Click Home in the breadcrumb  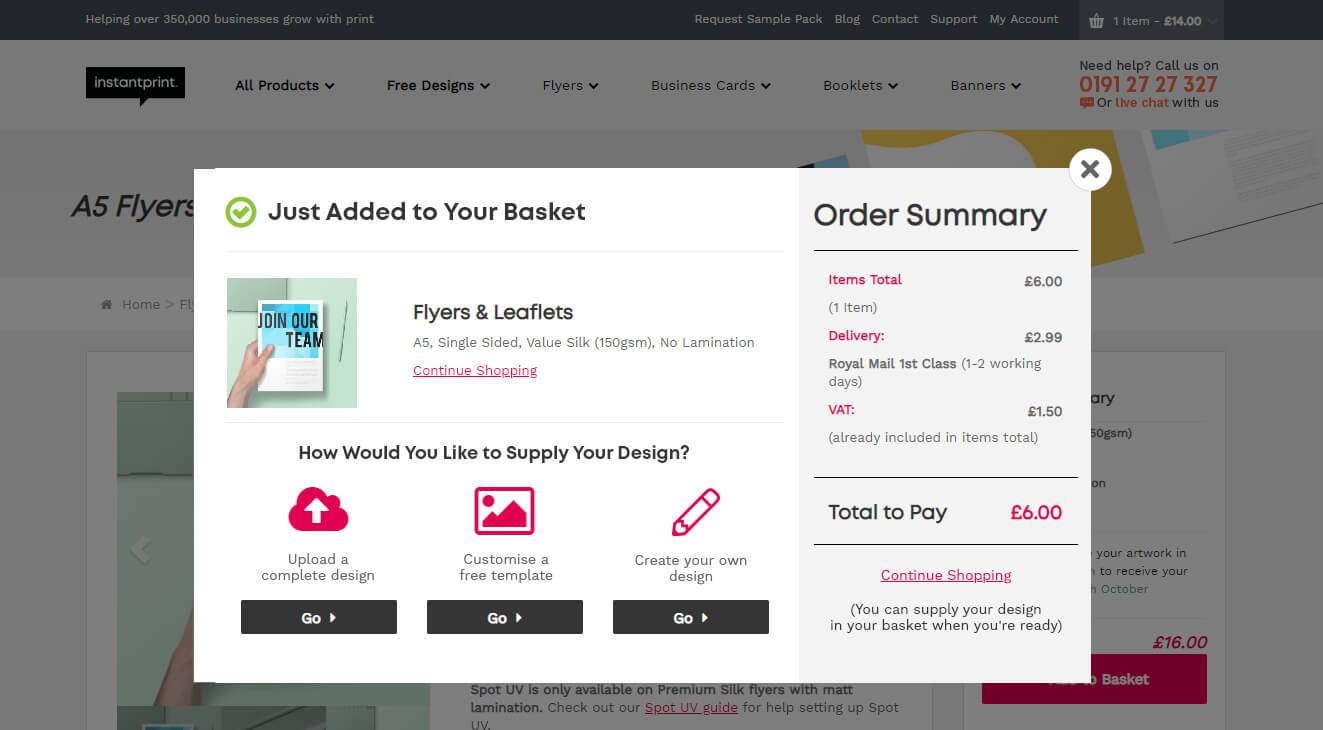pyautogui.click(x=141, y=305)
